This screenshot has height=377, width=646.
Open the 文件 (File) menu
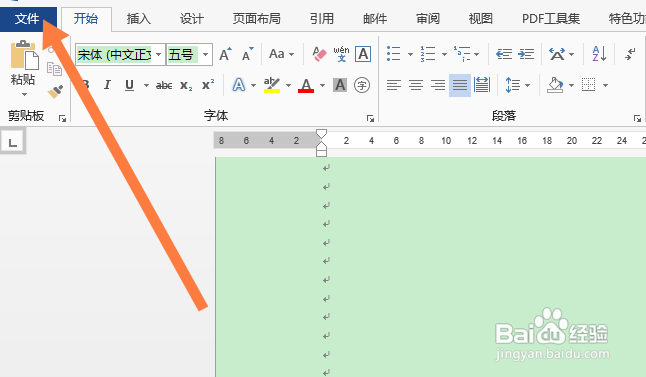[28, 19]
